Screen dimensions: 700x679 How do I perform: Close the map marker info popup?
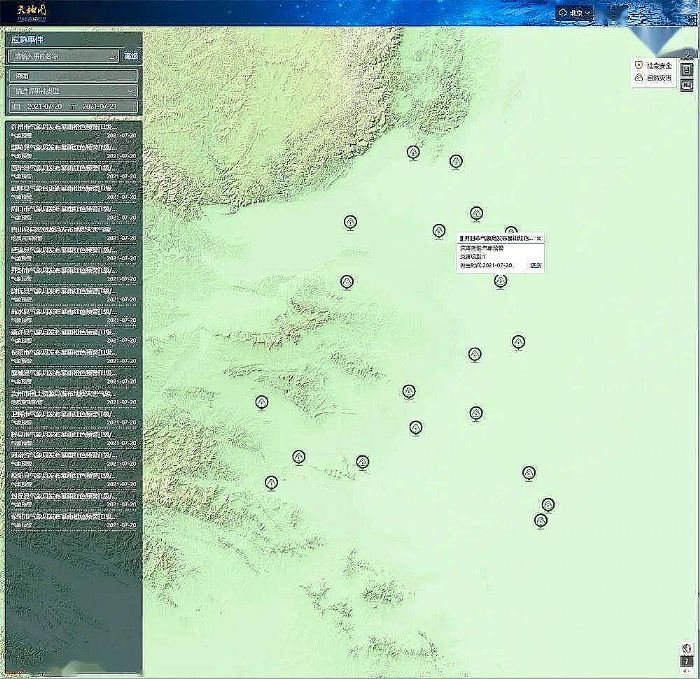tap(539, 238)
